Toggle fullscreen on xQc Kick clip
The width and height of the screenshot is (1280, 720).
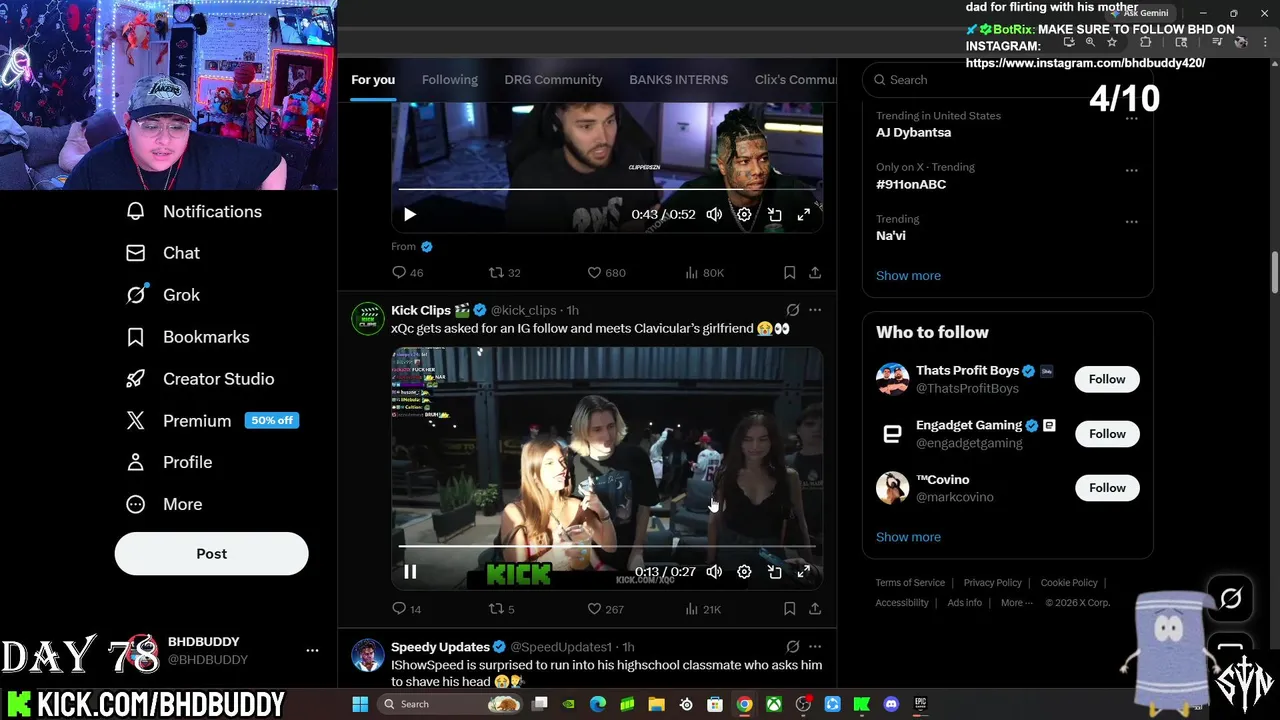803,572
